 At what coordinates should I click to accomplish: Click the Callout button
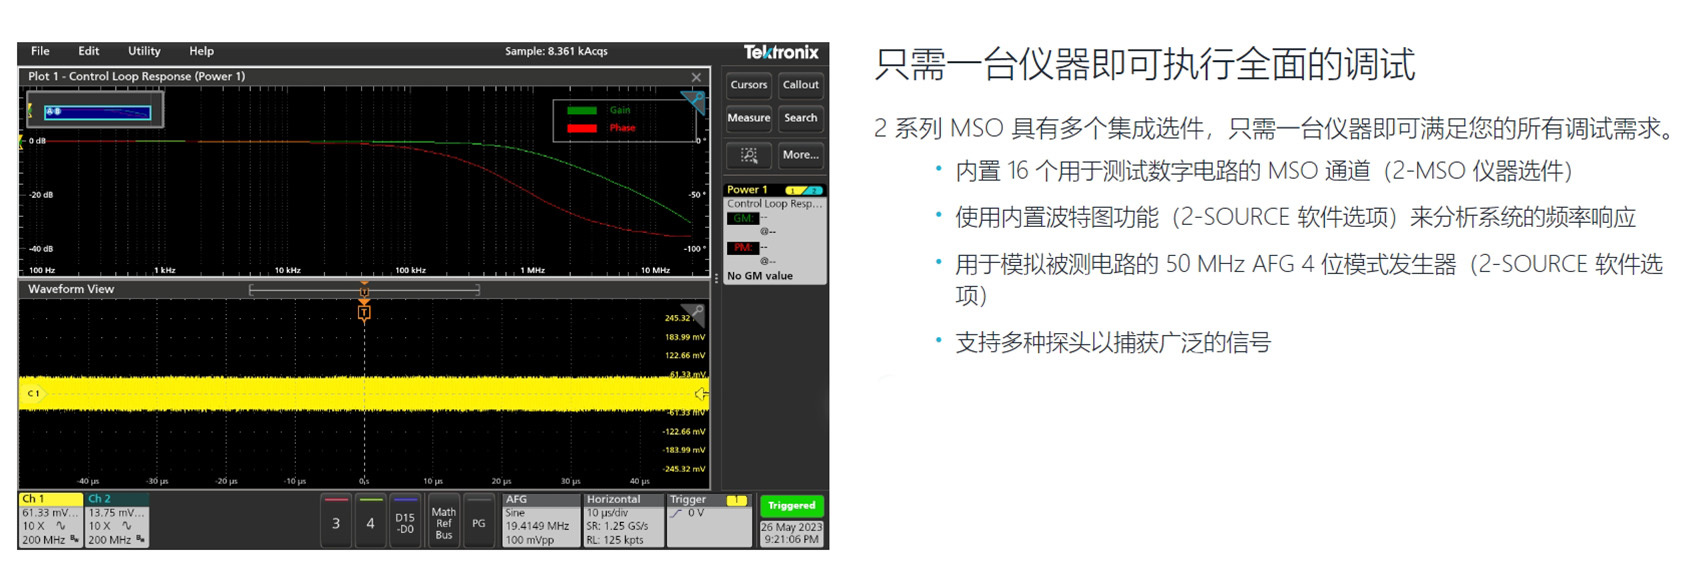click(x=800, y=85)
